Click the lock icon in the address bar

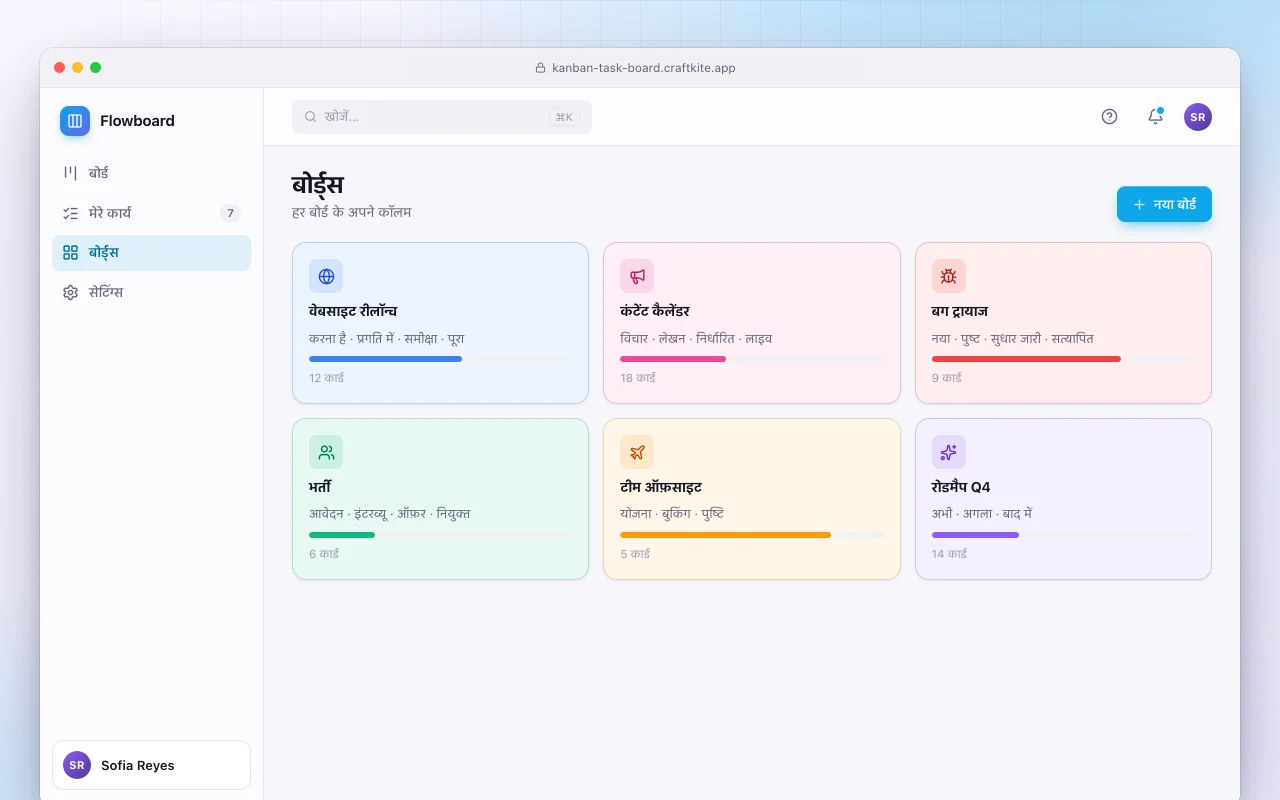coord(541,68)
